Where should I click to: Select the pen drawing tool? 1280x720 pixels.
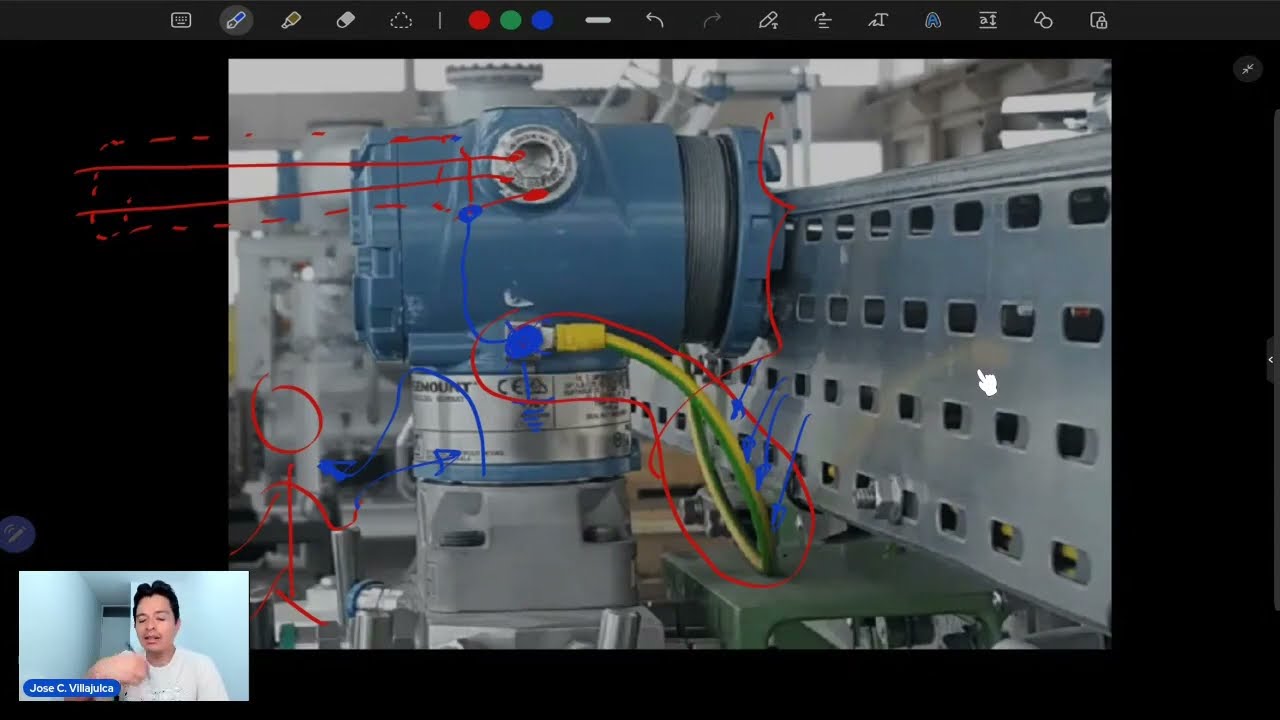(x=236, y=20)
